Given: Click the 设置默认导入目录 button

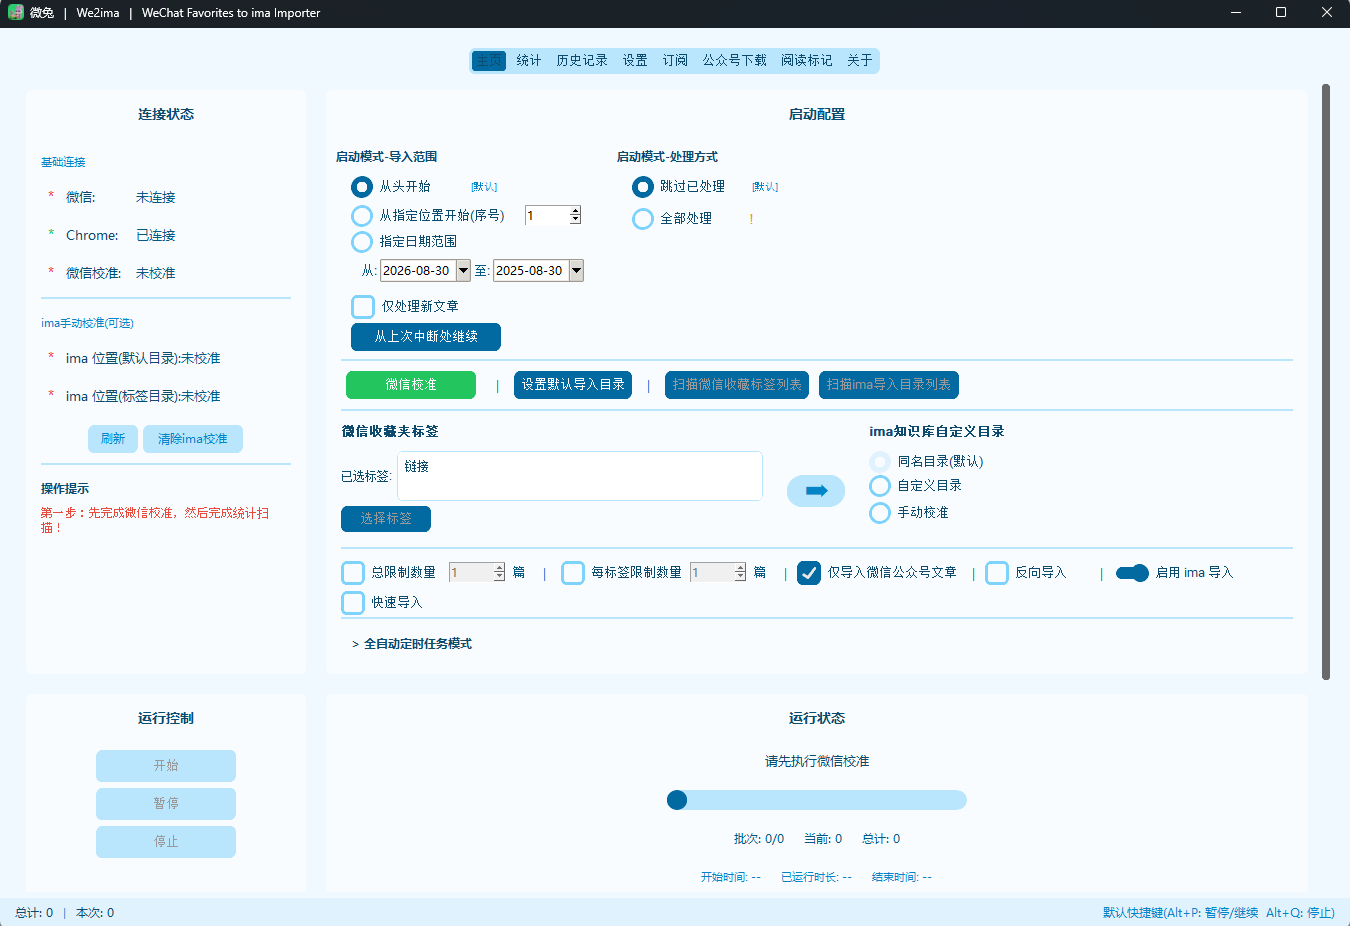Looking at the screenshot, I should [573, 385].
